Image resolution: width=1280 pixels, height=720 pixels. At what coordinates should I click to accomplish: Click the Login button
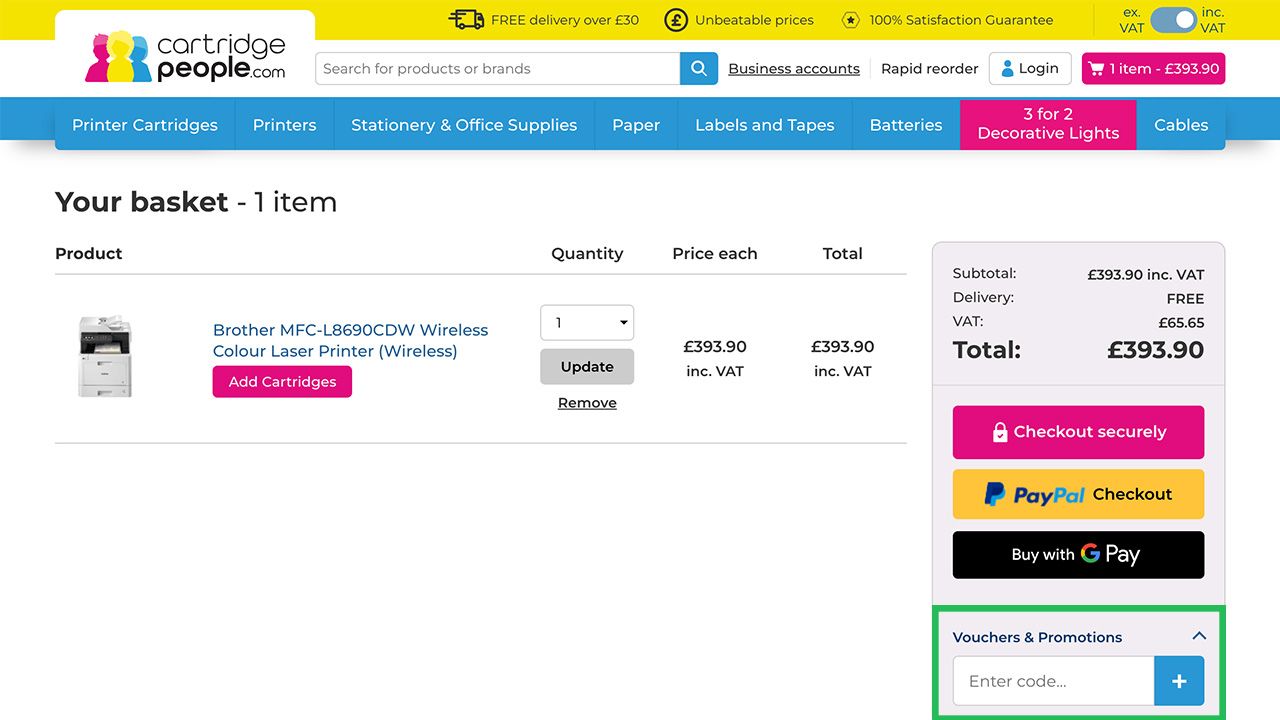pyautogui.click(x=1030, y=69)
